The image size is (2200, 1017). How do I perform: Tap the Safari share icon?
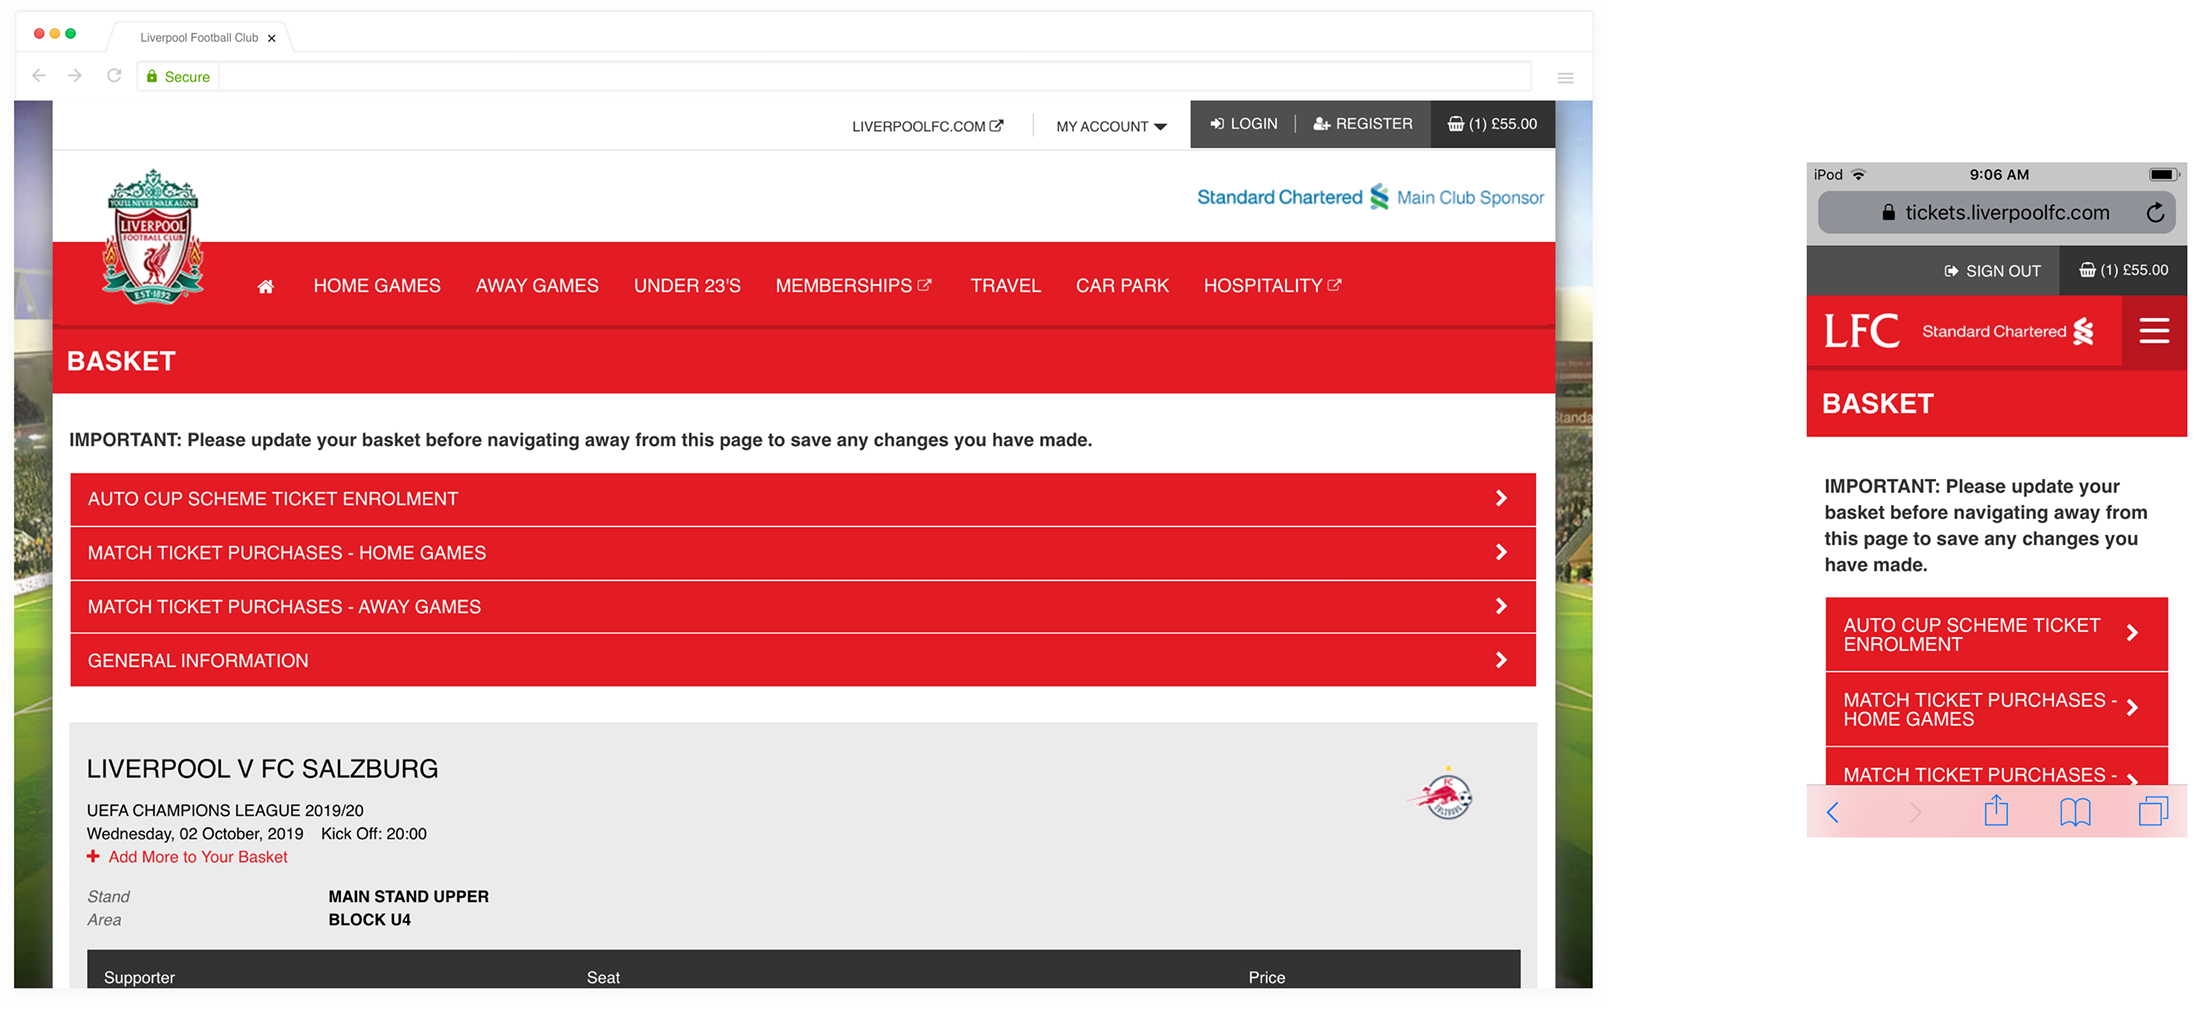[1996, 811]
